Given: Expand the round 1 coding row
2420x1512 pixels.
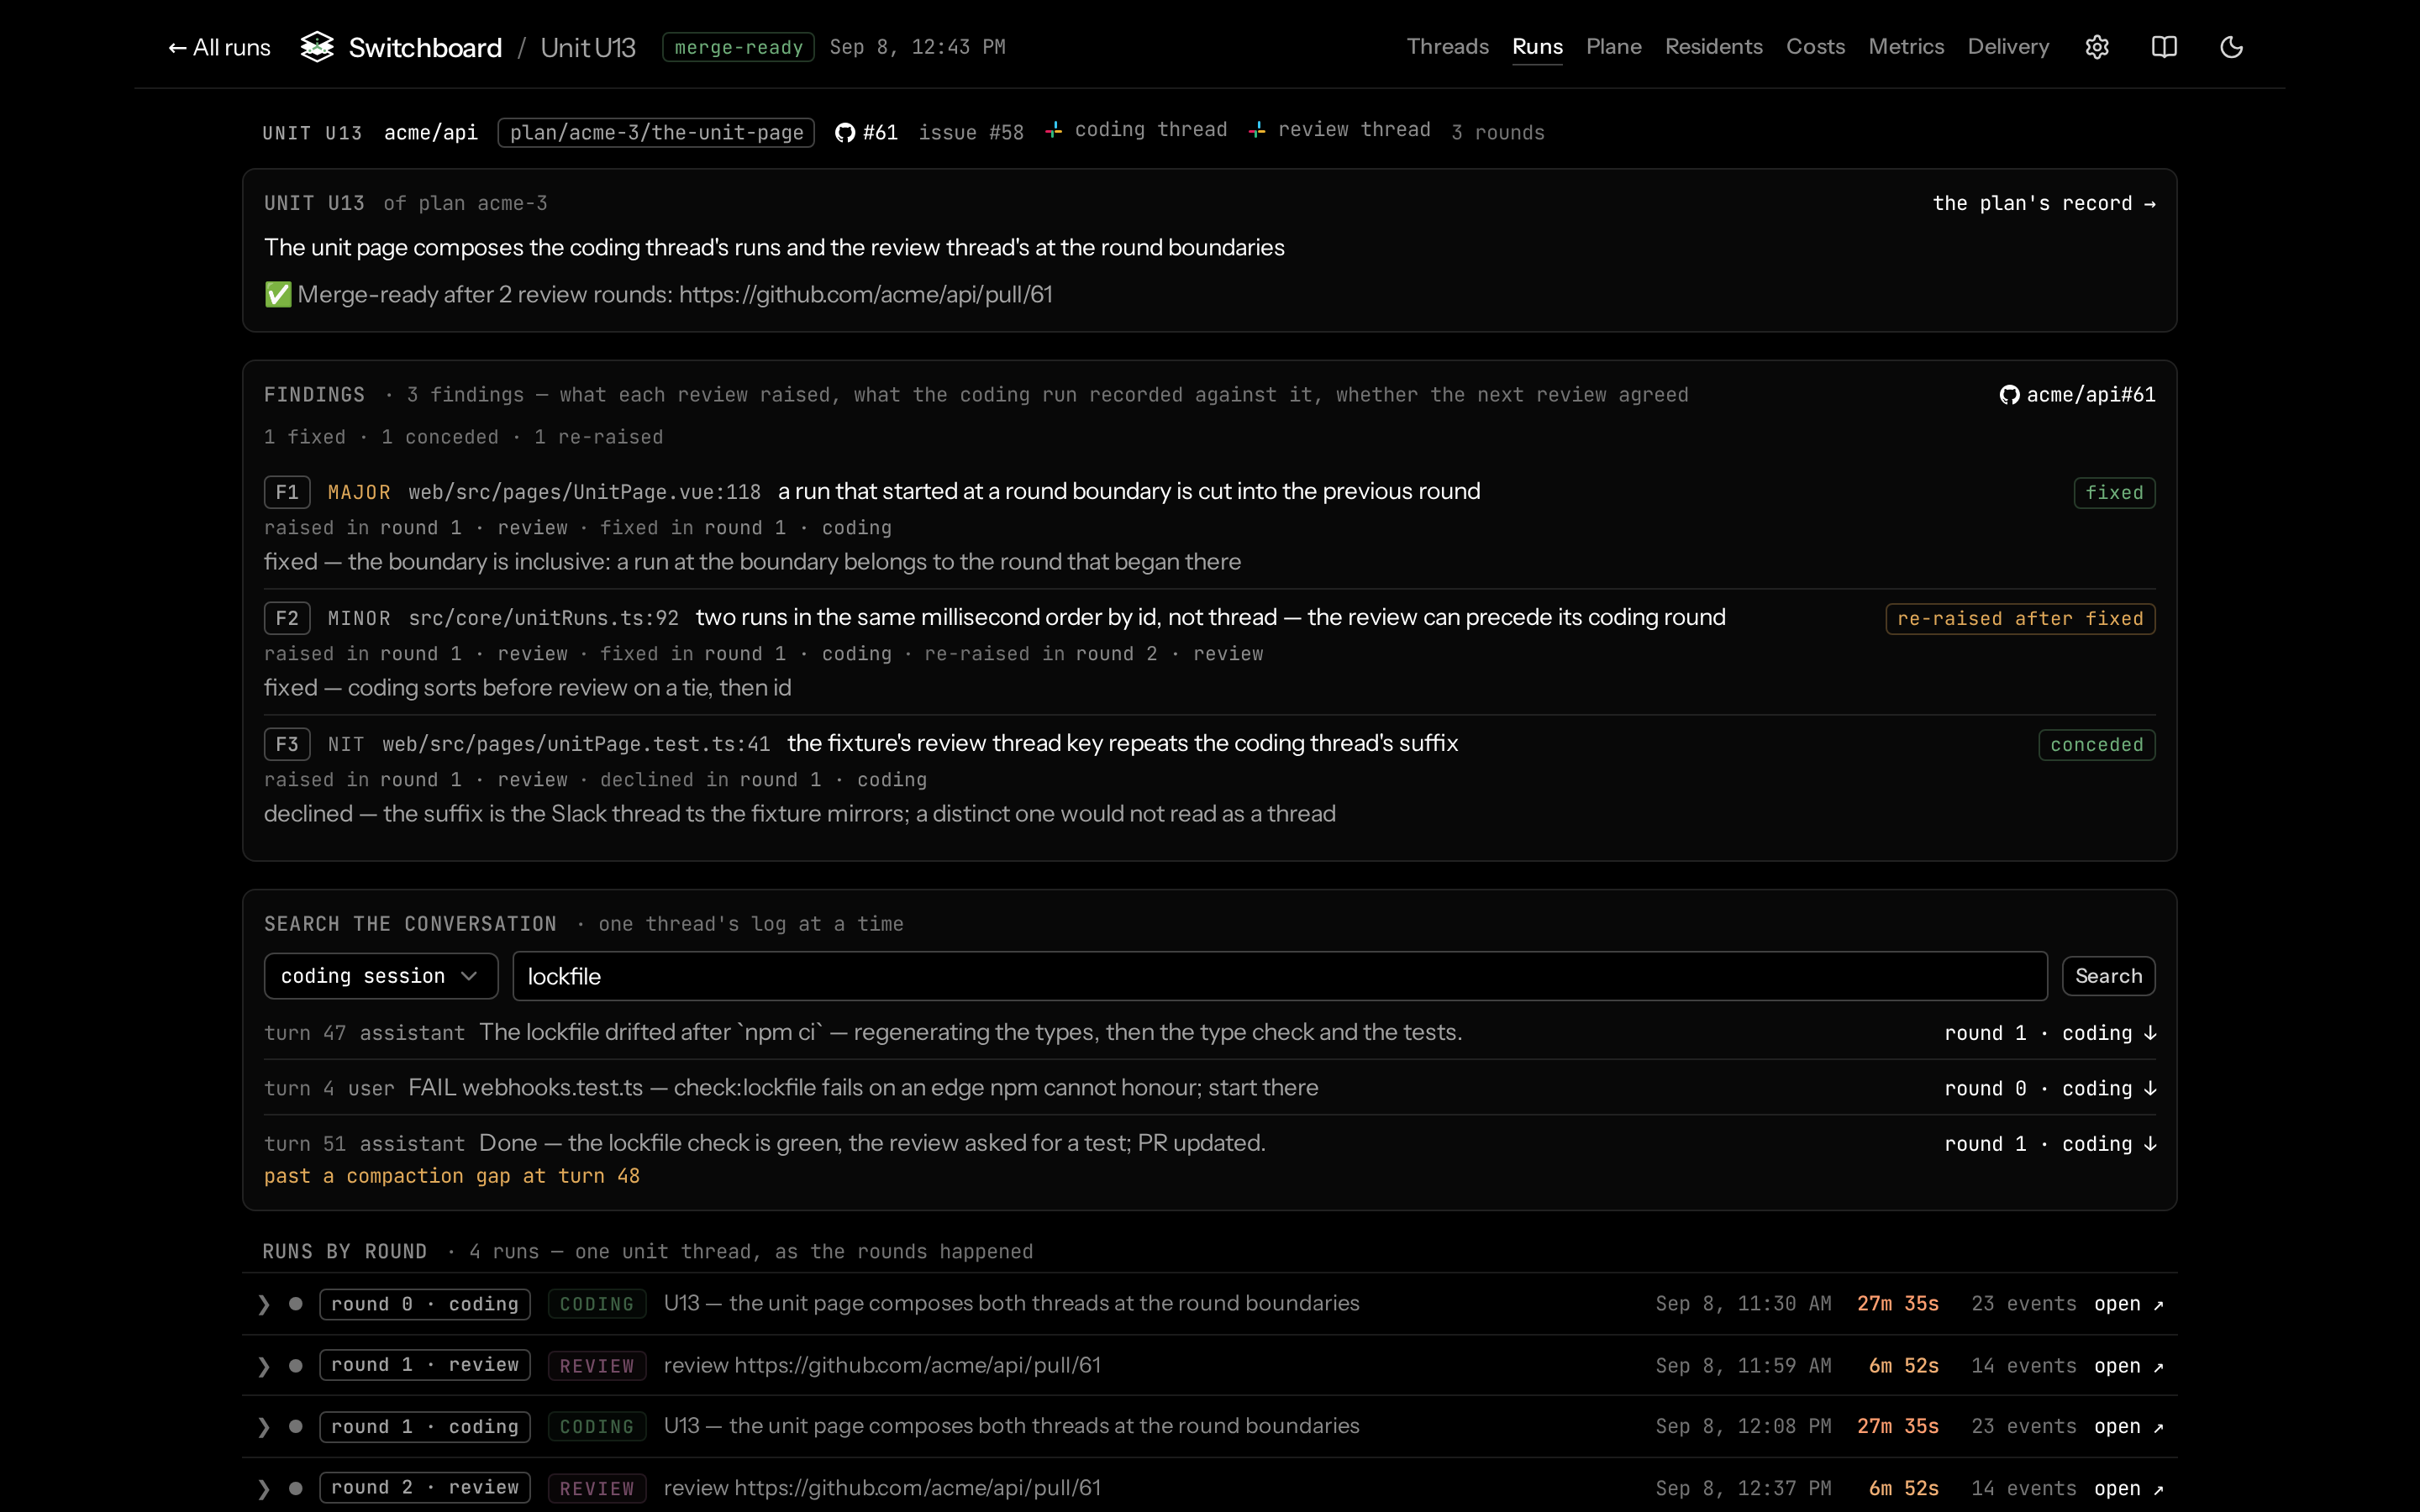Looking at the screenshot, I should (x=264, y=1427).
